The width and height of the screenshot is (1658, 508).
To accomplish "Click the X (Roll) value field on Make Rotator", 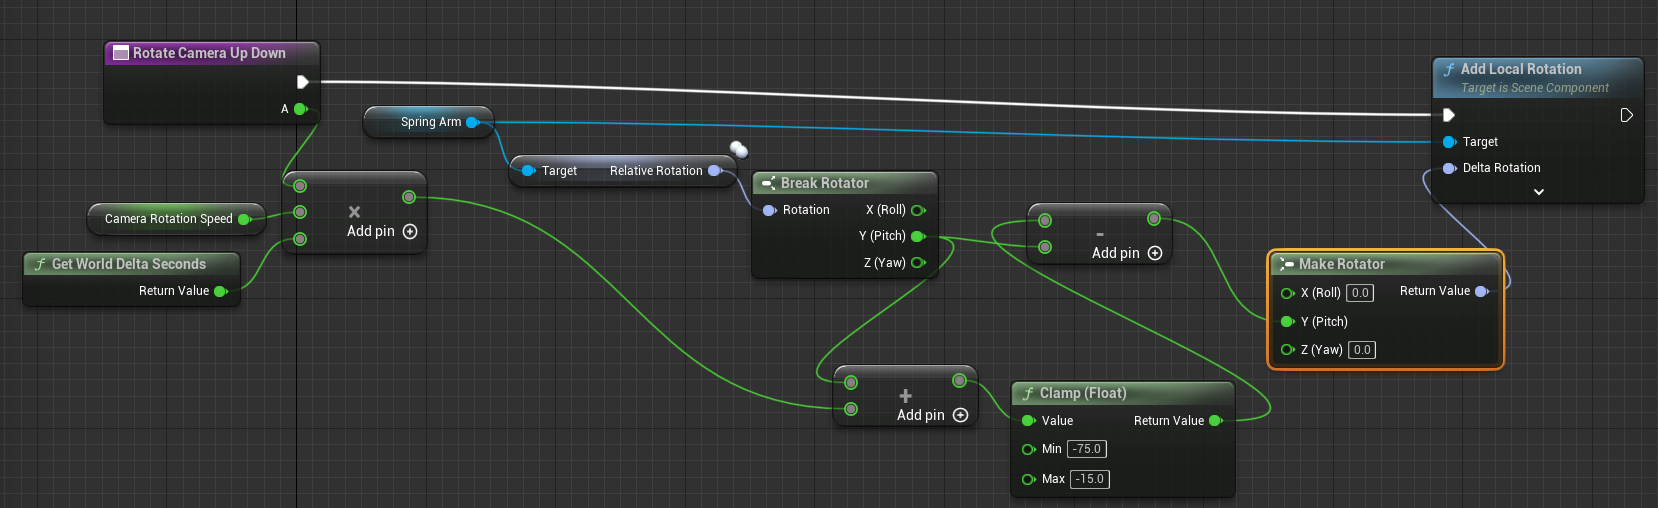I will (1360, 293).
